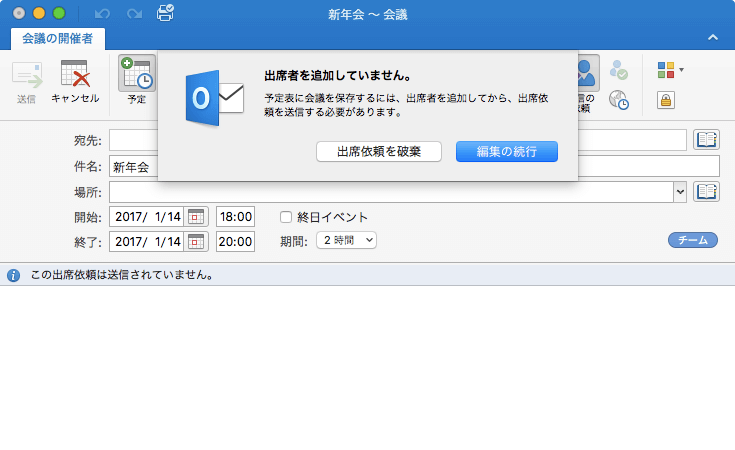The width and height of the screenshot is (735, 450).
Task: Click the Outlook logo in the dialog
Action: coord(215,98)
